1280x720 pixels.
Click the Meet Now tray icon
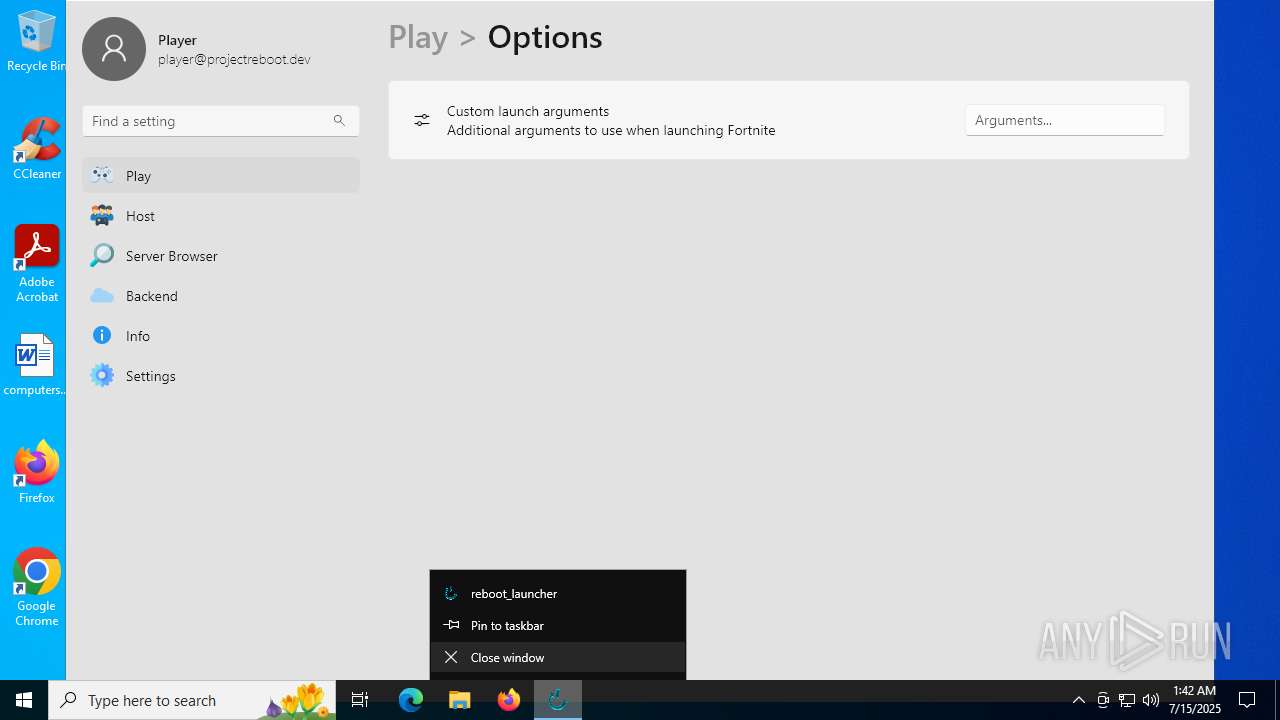tap(1103, 700)
